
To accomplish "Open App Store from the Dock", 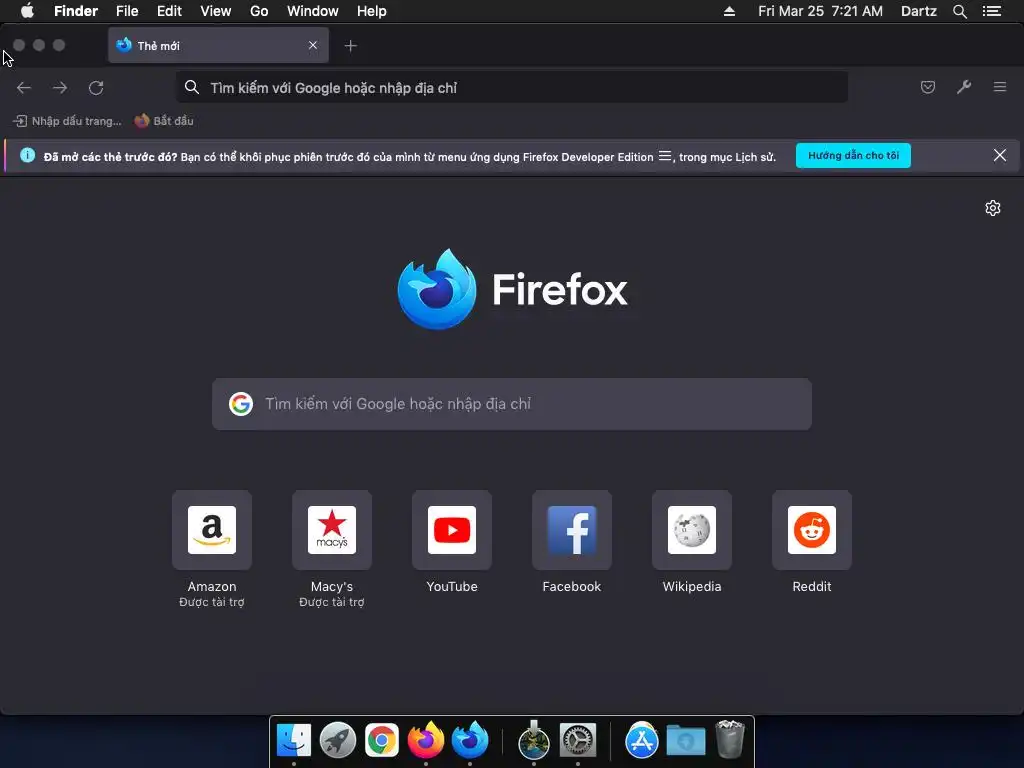I will tap(642, 740).
